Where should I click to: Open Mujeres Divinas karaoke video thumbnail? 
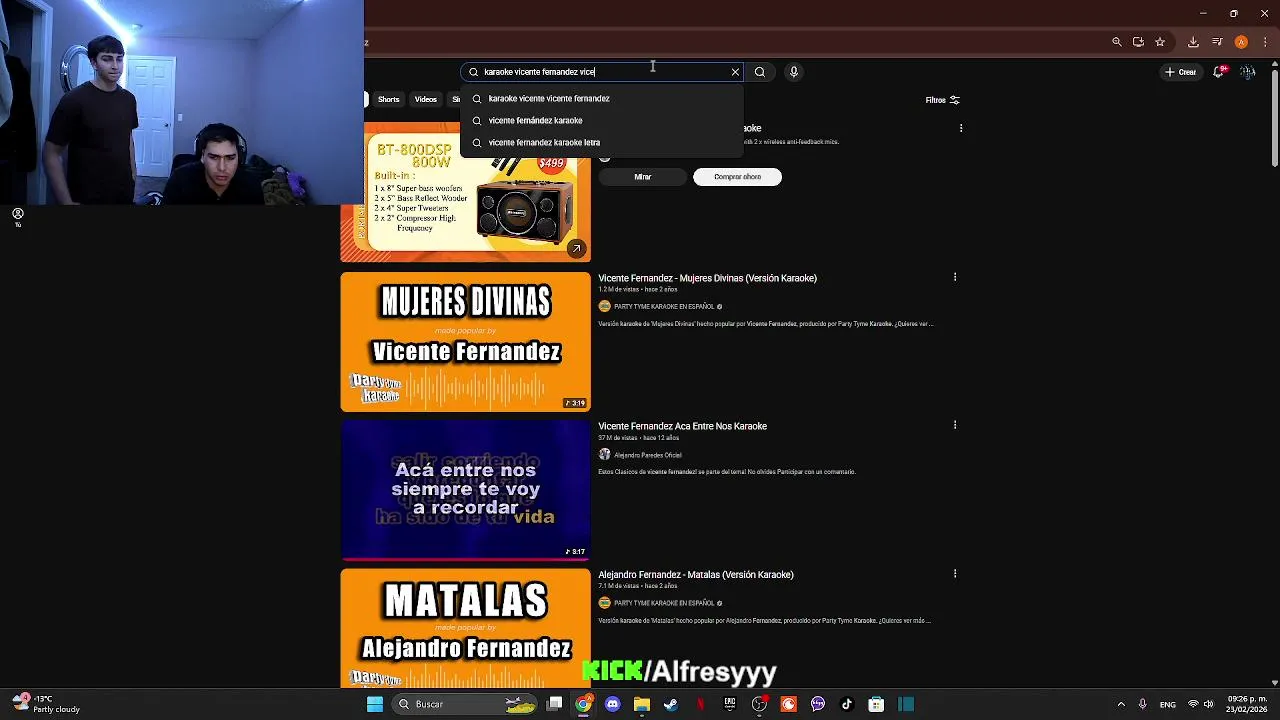[x=465, y=342]
